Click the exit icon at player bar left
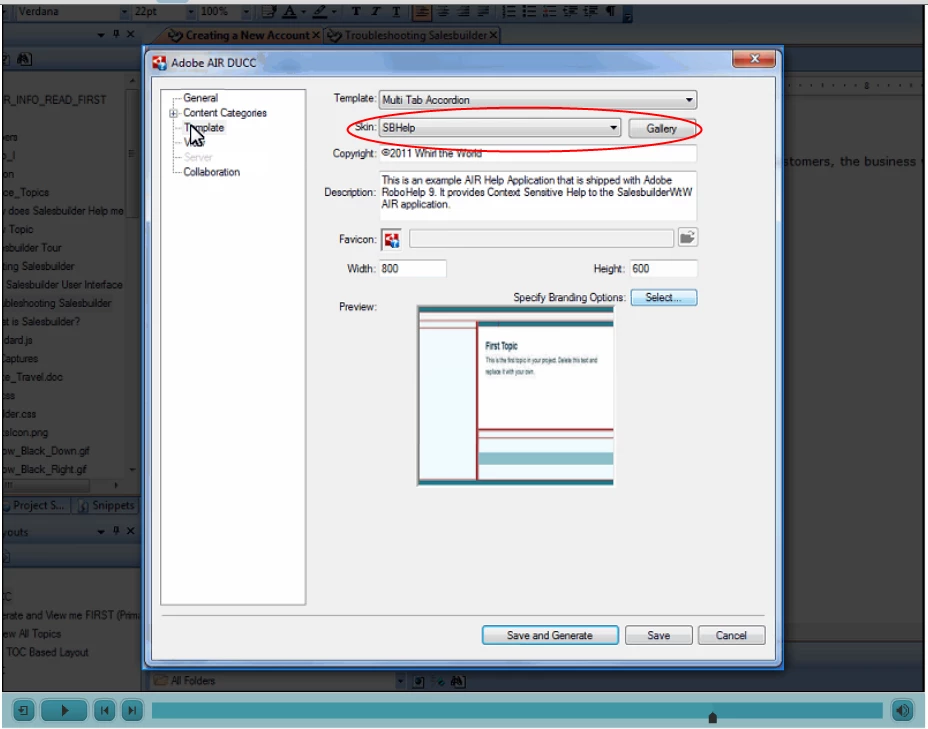Image resolution: width=928 pixels, height=729 pixels. pos(23,710)
